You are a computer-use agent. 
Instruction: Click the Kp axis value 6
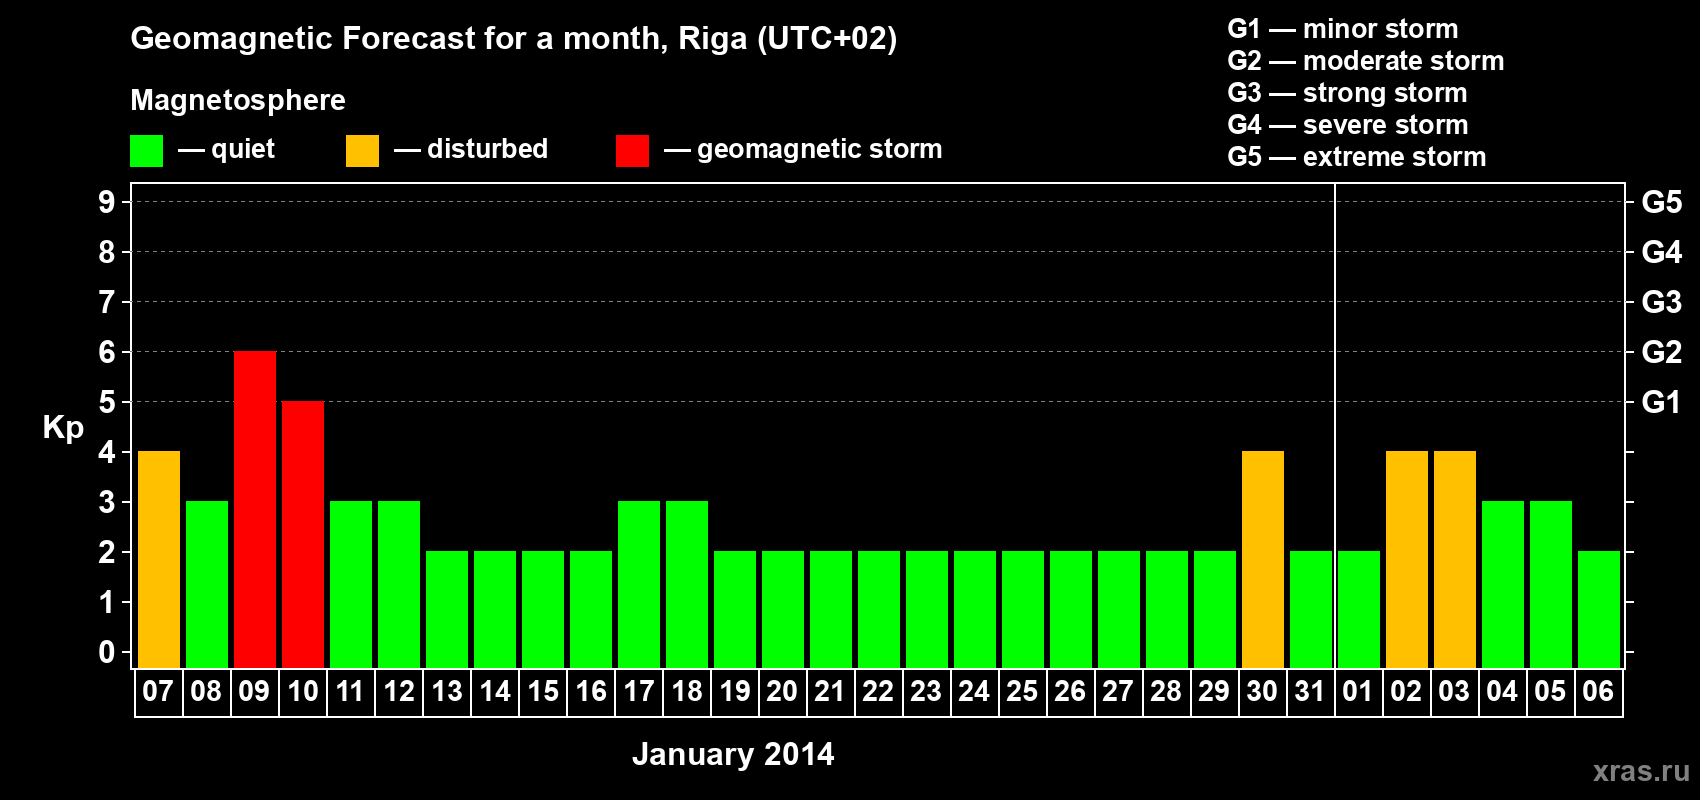pos(107,352)
